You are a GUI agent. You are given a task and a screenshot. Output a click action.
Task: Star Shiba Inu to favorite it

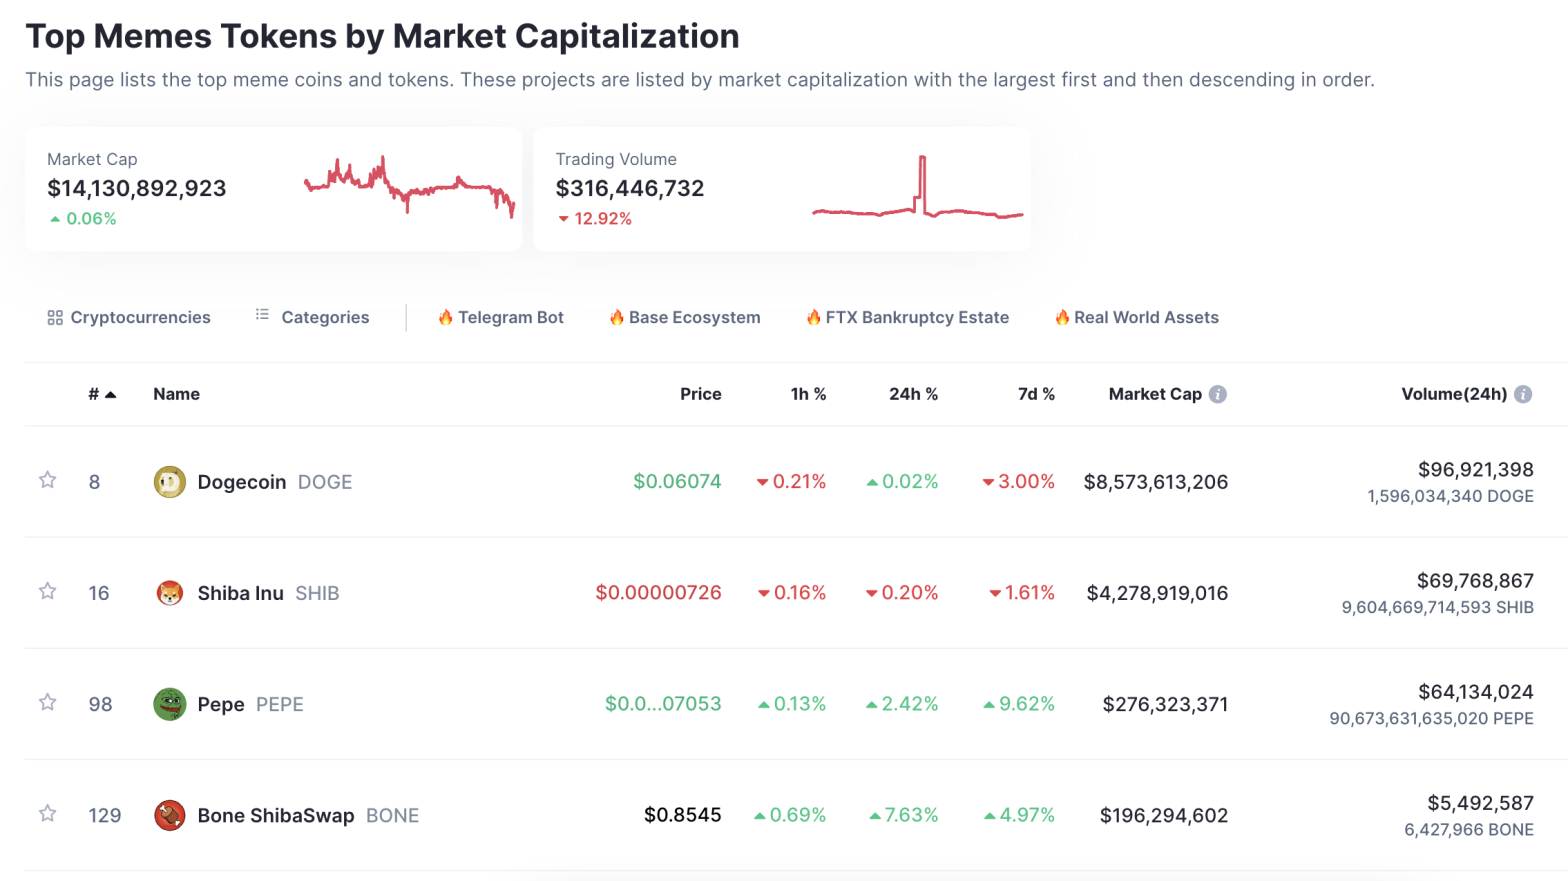[47, 592]
